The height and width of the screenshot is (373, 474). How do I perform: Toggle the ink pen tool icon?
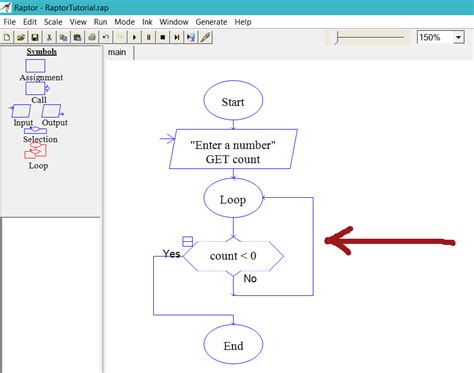click(206, 37)
